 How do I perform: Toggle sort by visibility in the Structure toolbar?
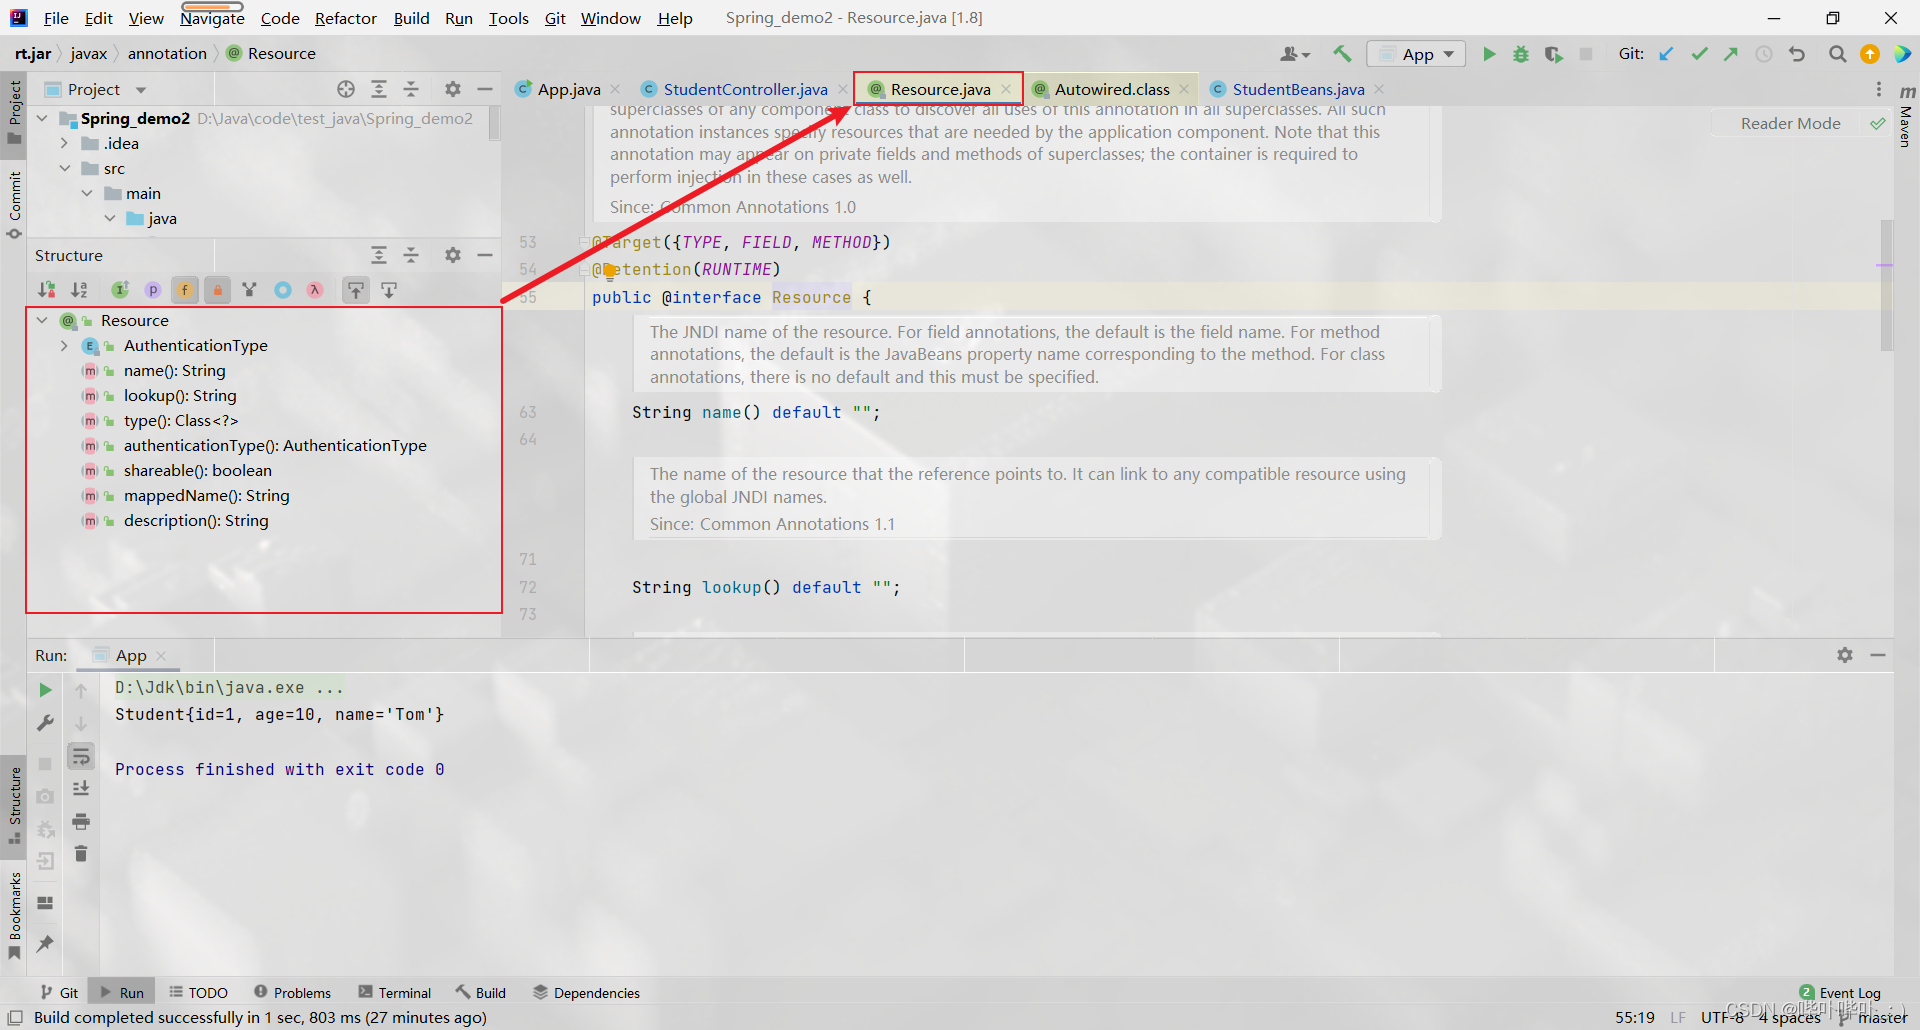(x=47, y=290)
